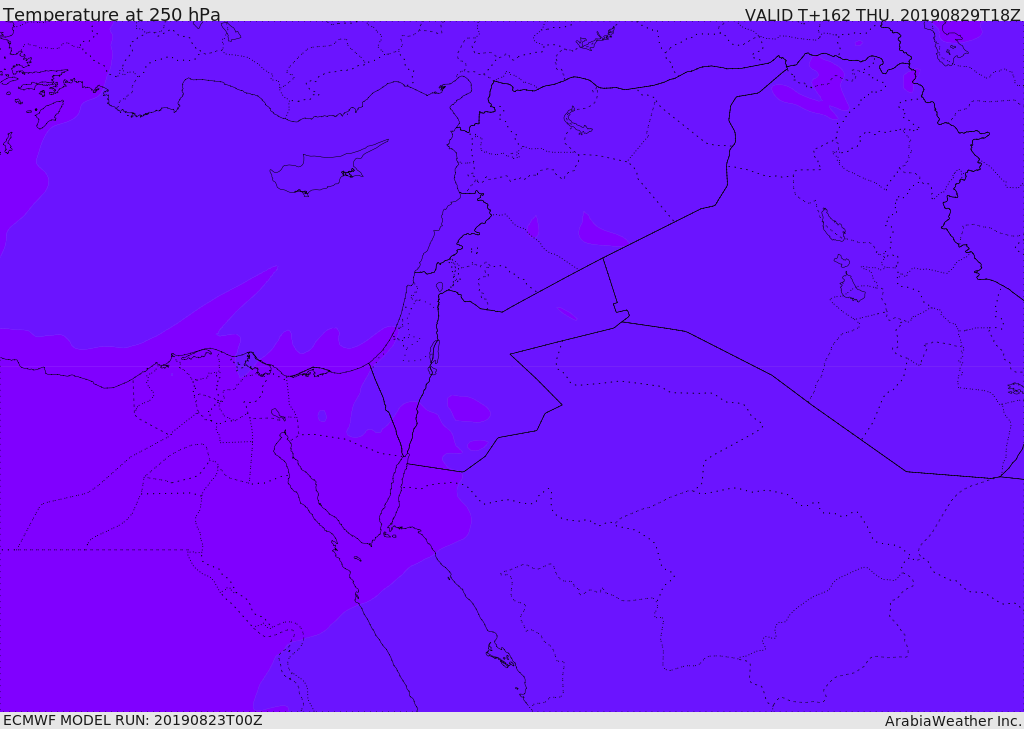Click the 'VALID T+162 THU. 20190829T18Z' label
1024x729 pixels.
(882, 14)
